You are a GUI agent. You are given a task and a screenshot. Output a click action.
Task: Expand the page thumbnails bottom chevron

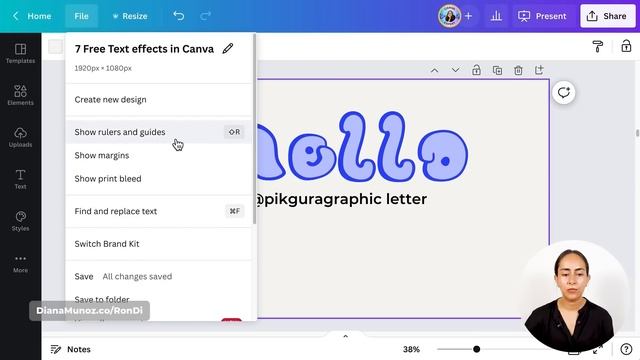click(345, 336)
